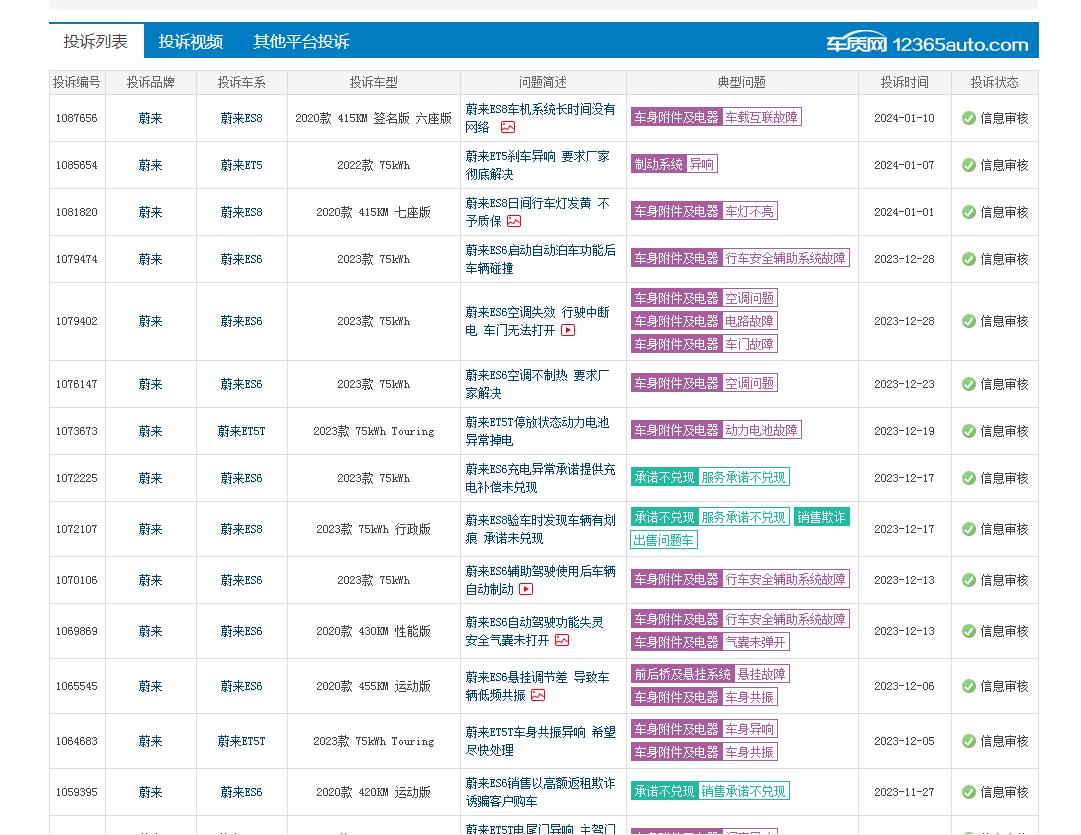Viewport: 1081px width, 835px height.
Task: Click green status check for complaint 1079474
Action: (969, 259)
